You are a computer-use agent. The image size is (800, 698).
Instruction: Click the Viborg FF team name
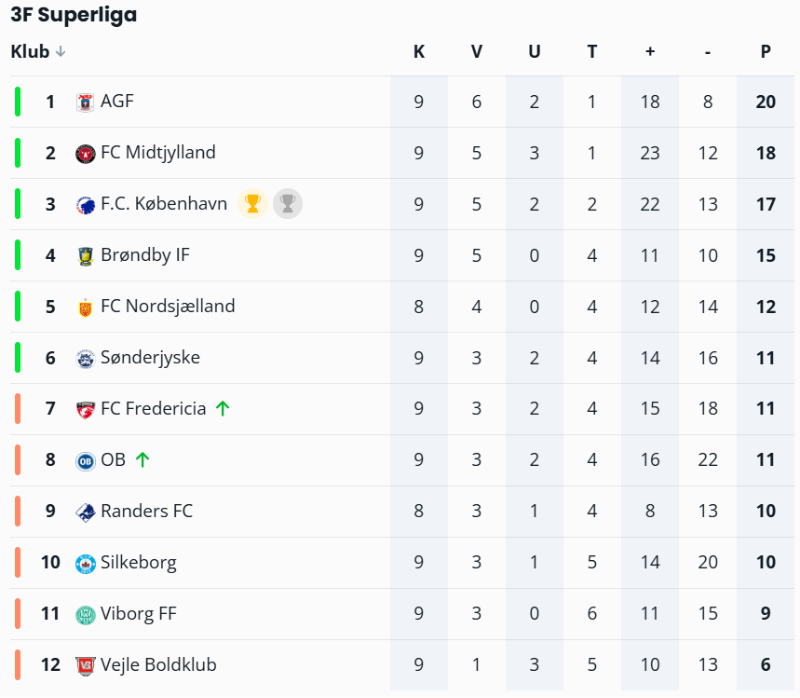tap(138, 614)
